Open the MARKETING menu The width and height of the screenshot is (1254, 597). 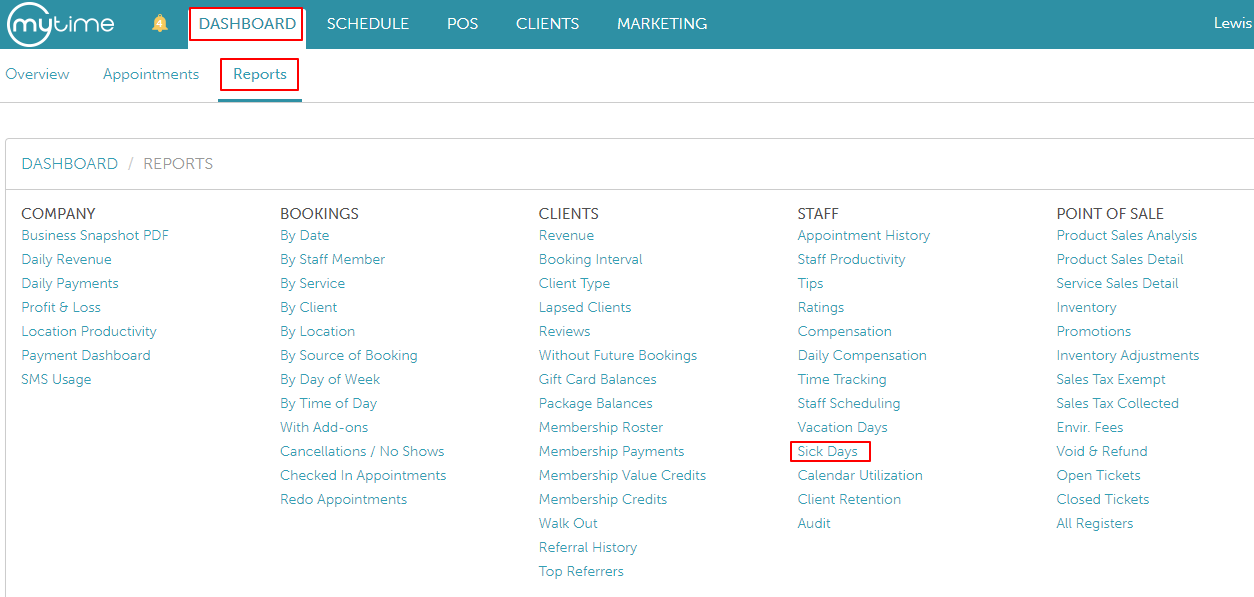[x=662, y=24]
